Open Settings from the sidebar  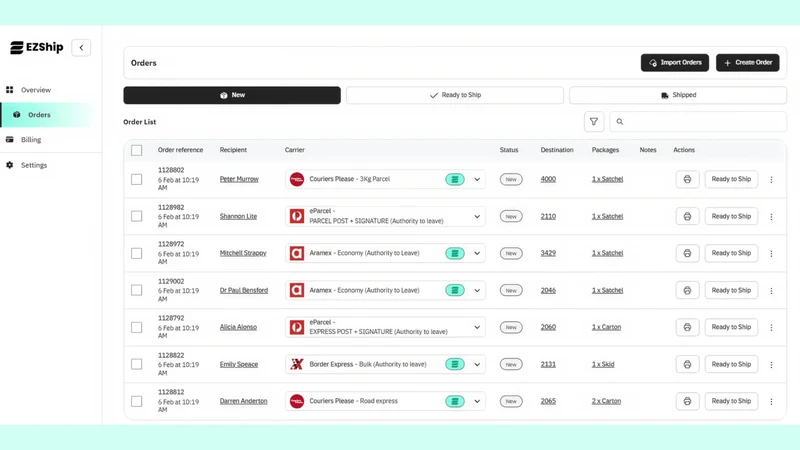(x=34, y=165)
